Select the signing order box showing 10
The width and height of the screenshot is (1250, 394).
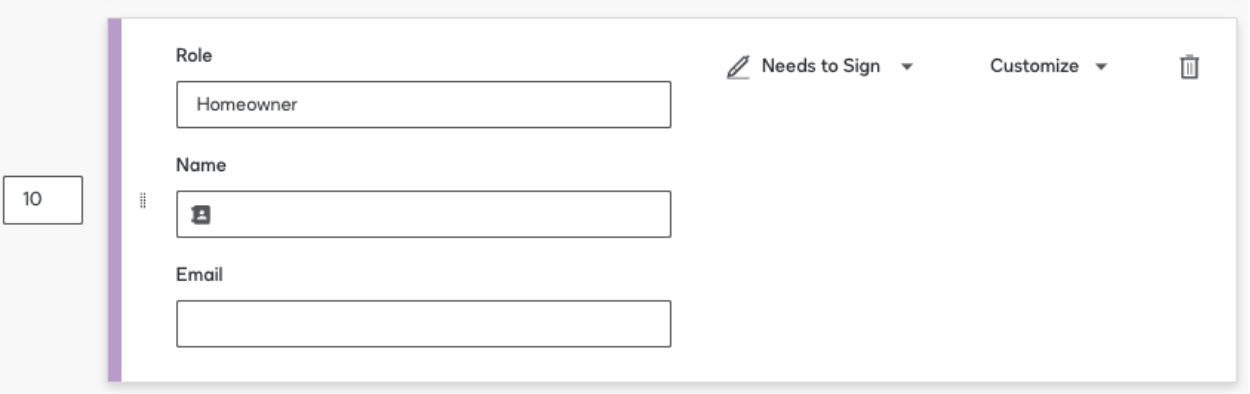pos(43,200)
